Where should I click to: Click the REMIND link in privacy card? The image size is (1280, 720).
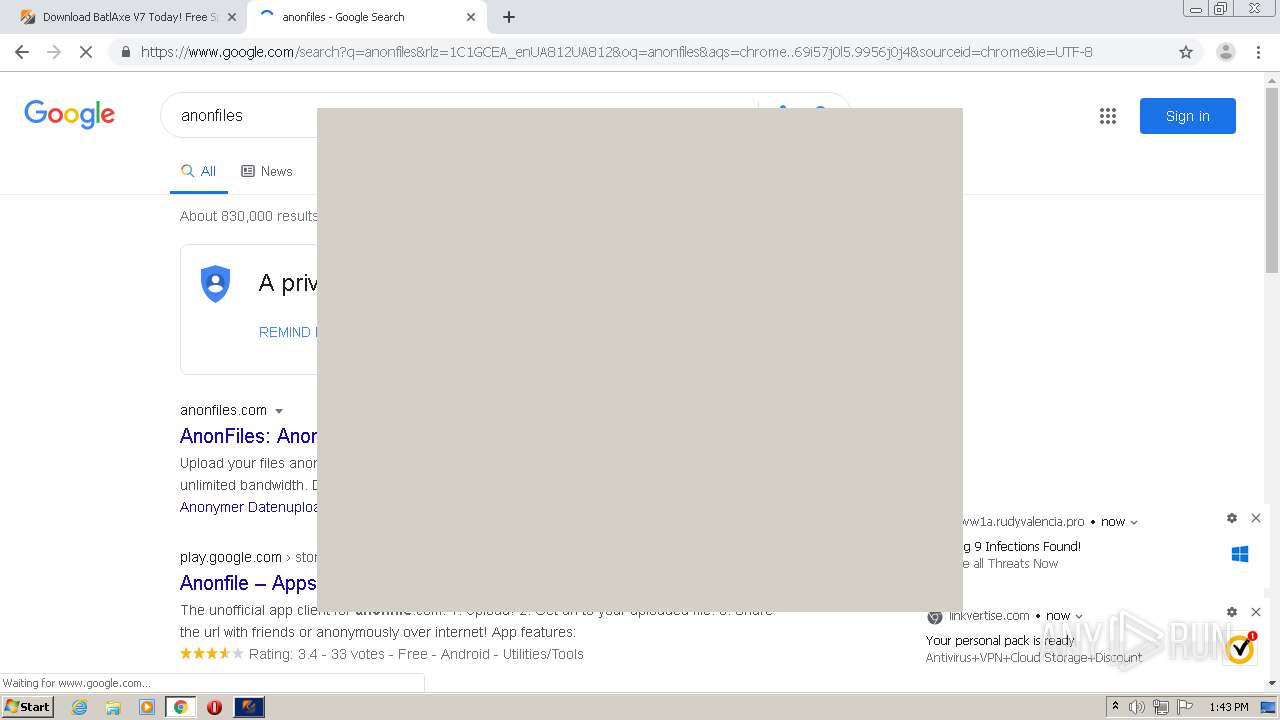288,332
